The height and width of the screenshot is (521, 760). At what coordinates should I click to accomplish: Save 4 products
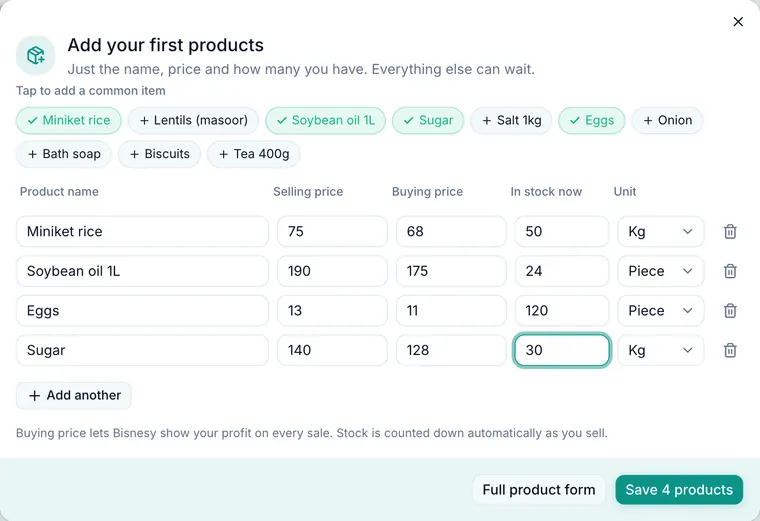tap(679, 489)
